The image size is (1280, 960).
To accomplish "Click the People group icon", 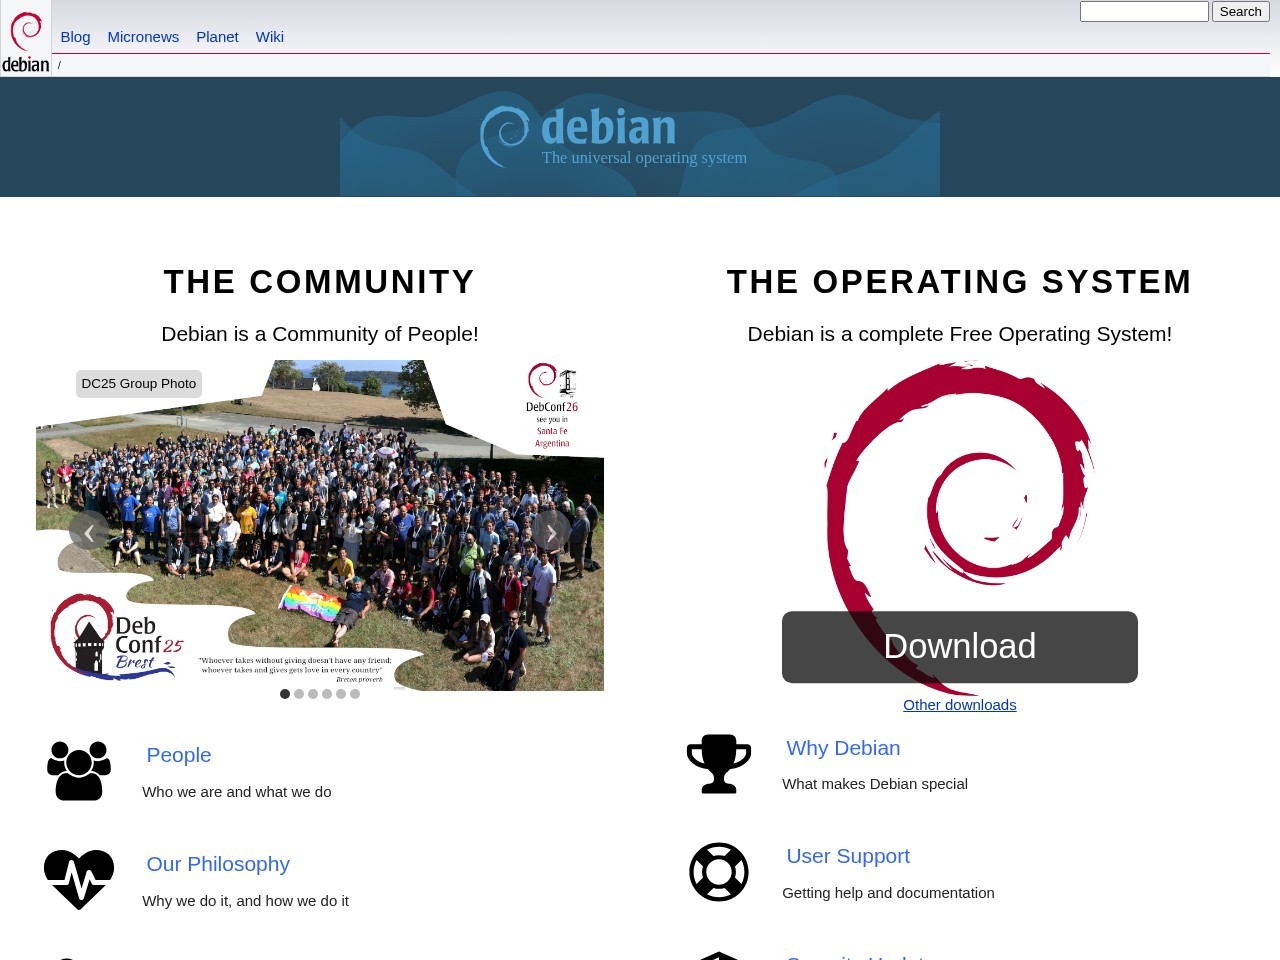I will click(79, 771).
